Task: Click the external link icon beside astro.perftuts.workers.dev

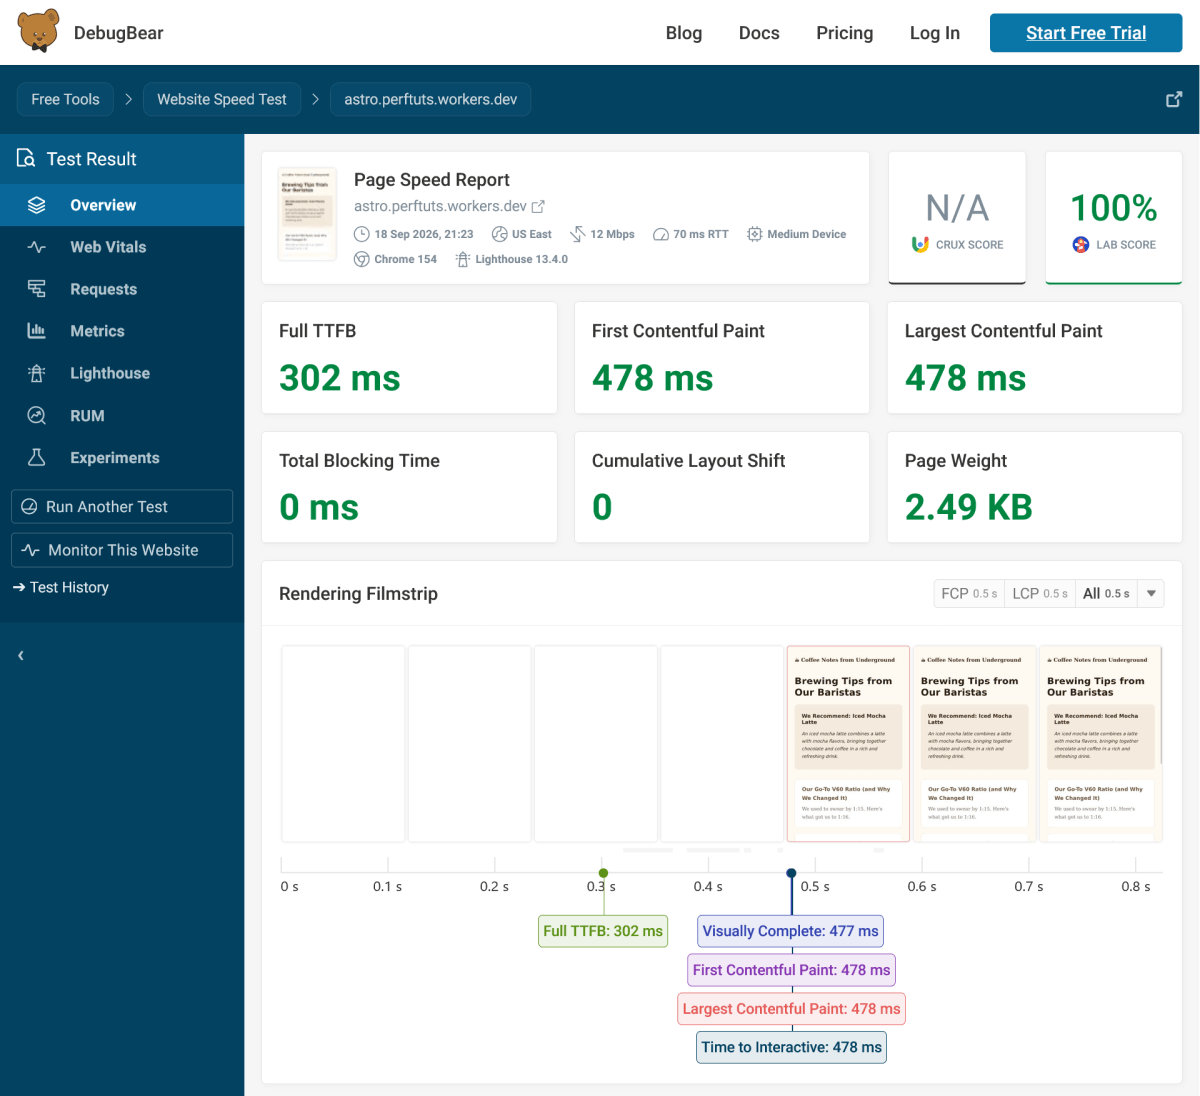Action: click(538, 207)
